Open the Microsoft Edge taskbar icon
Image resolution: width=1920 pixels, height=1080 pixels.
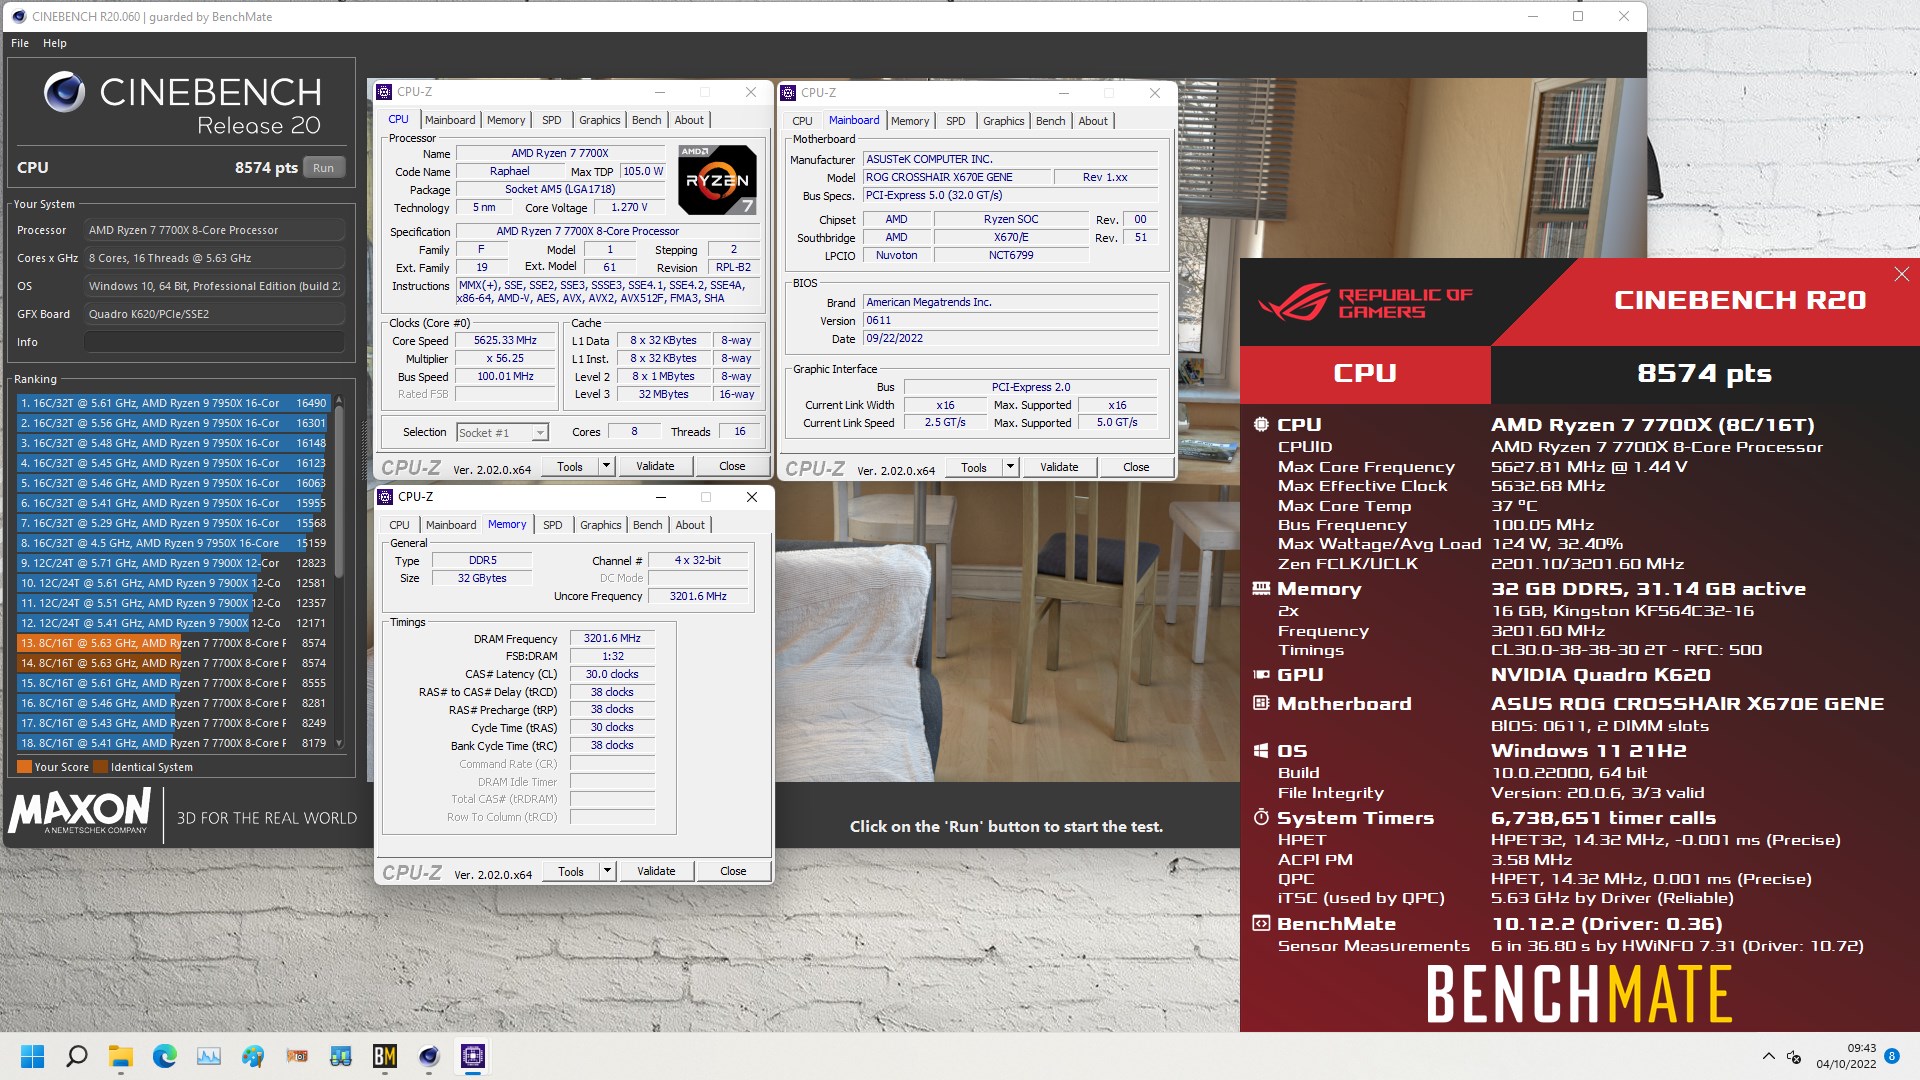pos(165,1056)
